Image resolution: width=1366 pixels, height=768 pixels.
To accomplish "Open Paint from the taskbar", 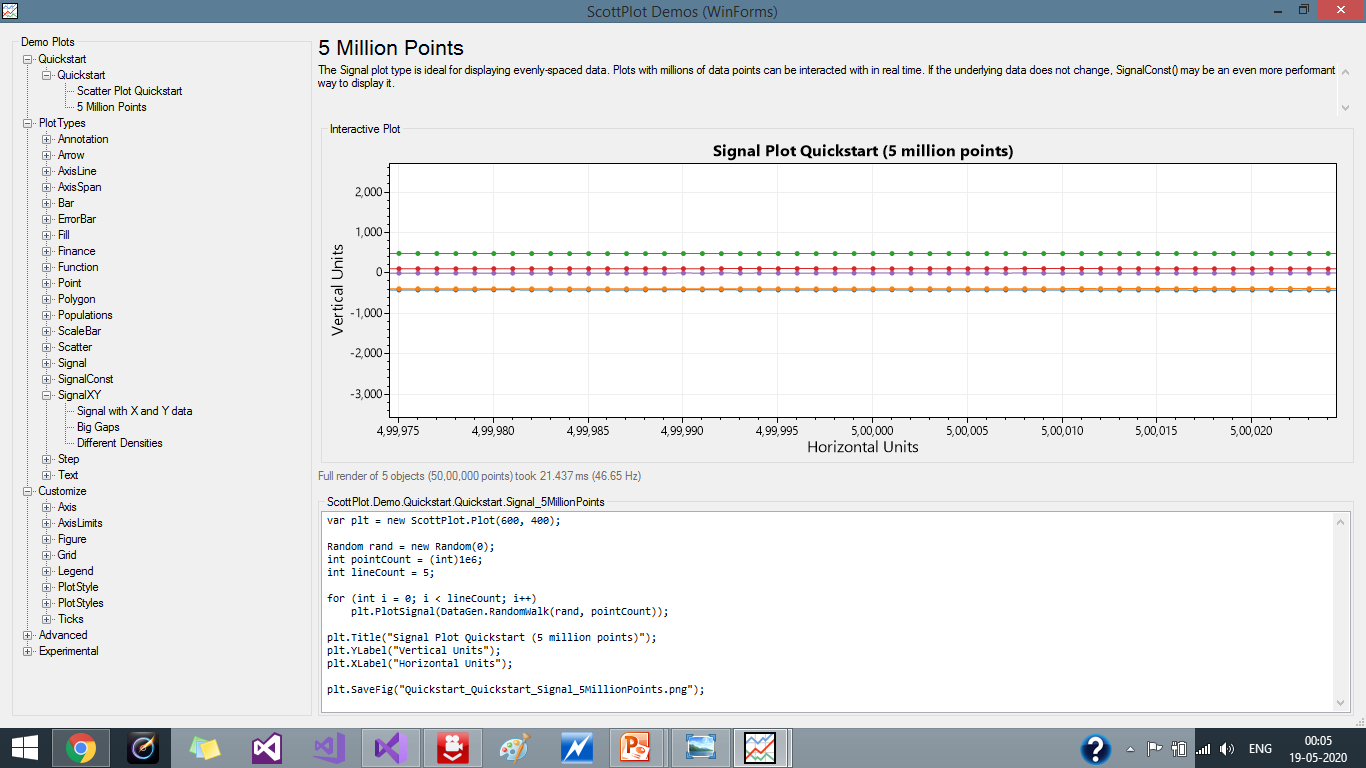I will coord(514,747).
